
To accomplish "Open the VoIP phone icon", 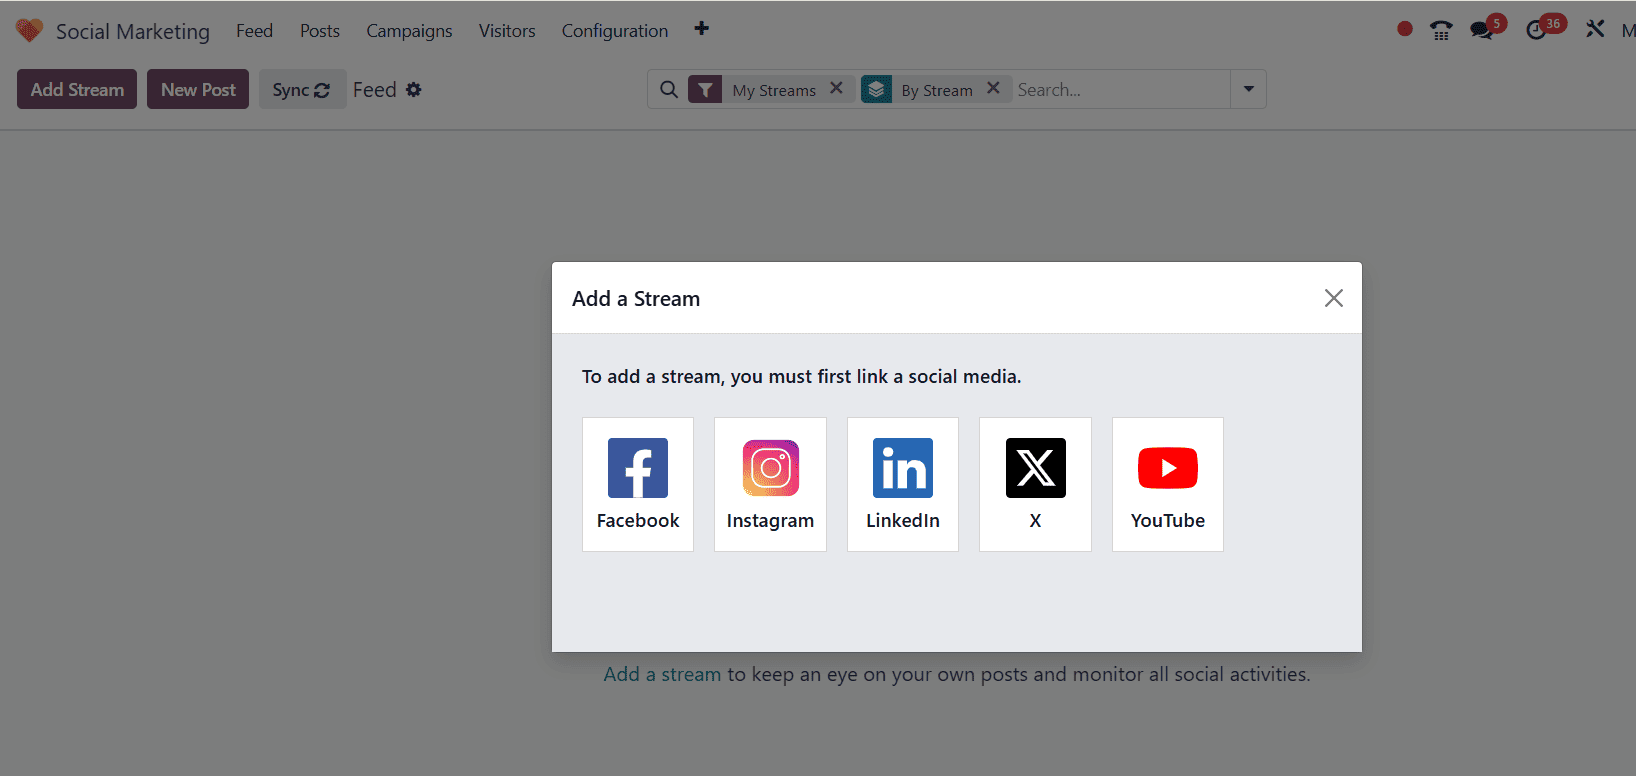I will 1441,31.
